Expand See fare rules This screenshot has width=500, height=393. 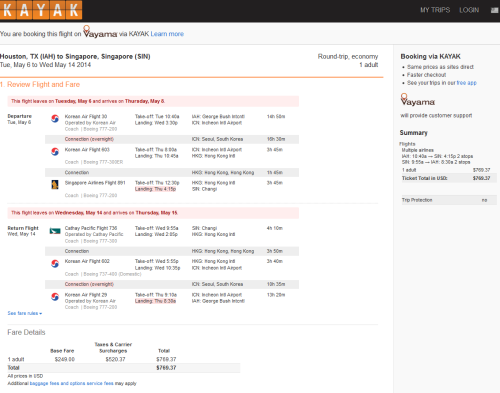coord(25,313)
